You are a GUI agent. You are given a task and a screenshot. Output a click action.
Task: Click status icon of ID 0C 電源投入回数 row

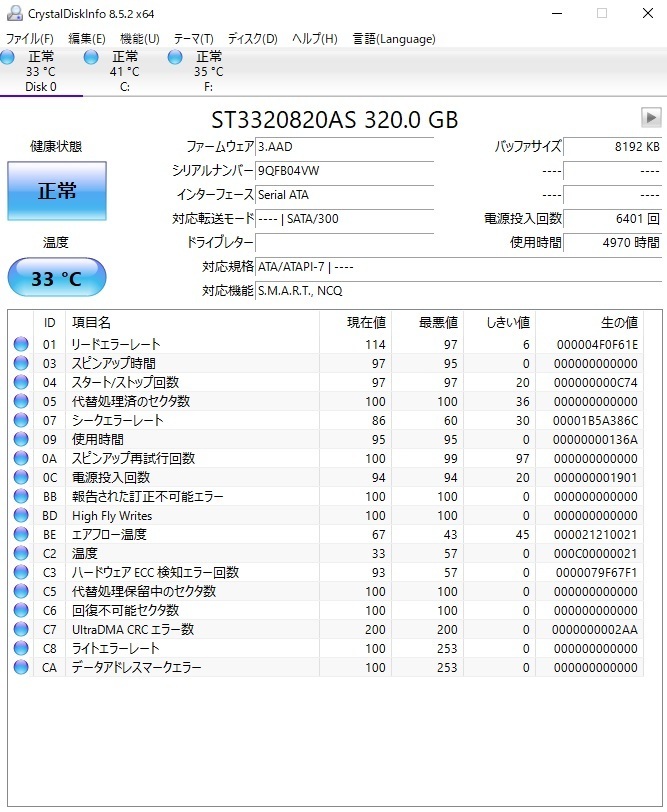(21, 477)
